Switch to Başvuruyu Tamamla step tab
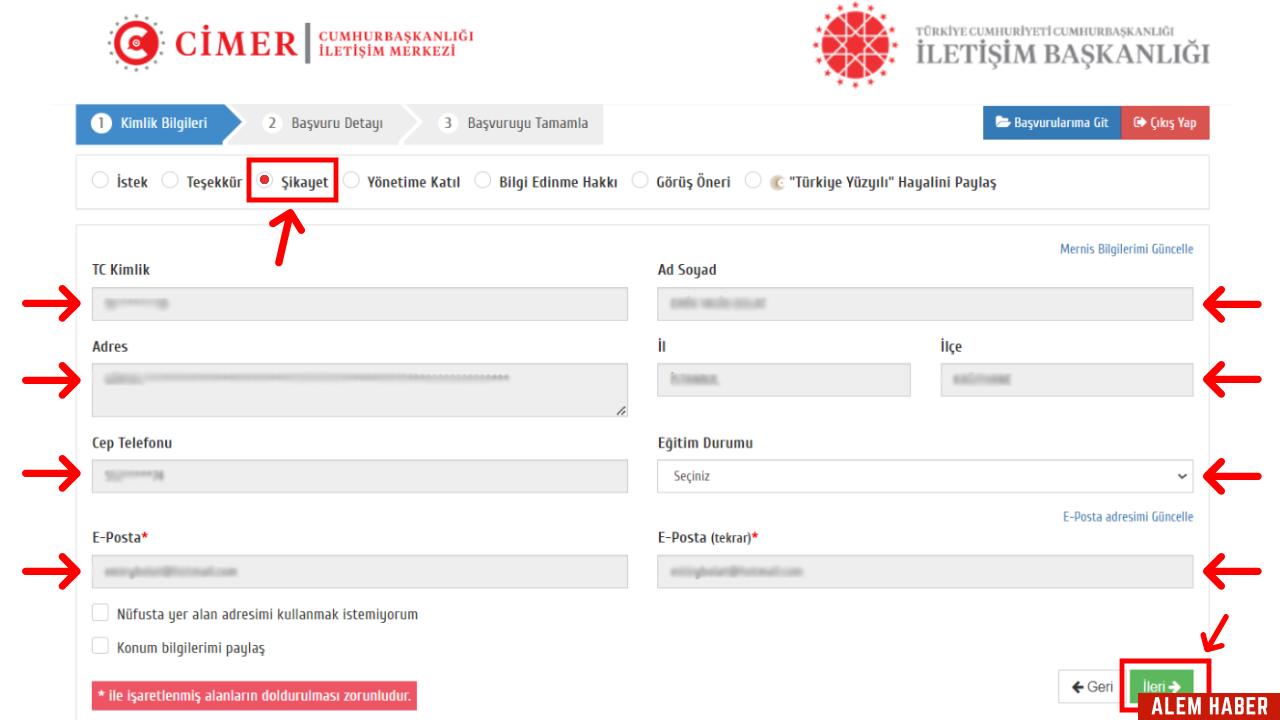Screen dimensions: 1280x720 point(517,124)
